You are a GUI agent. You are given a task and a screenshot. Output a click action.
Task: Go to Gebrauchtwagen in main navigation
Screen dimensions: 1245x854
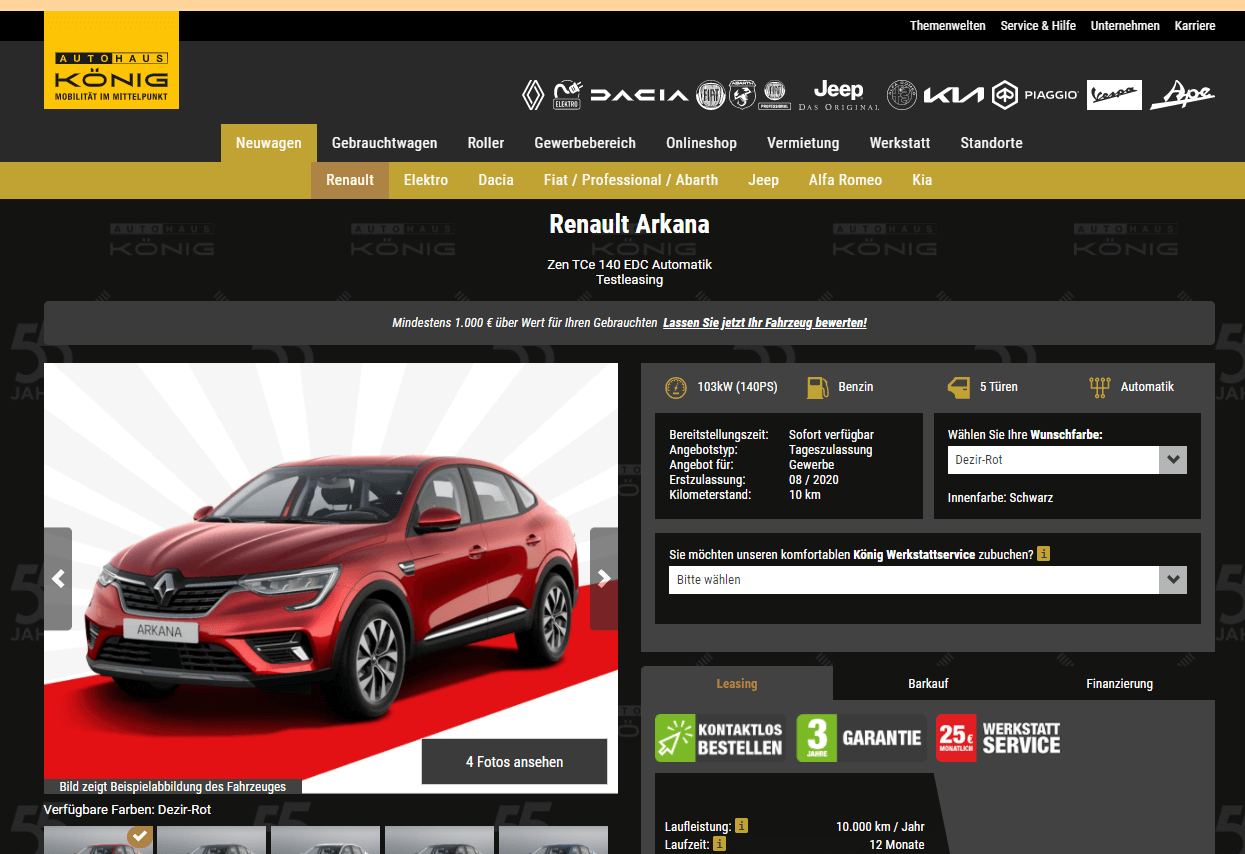(x=385, y=143)
